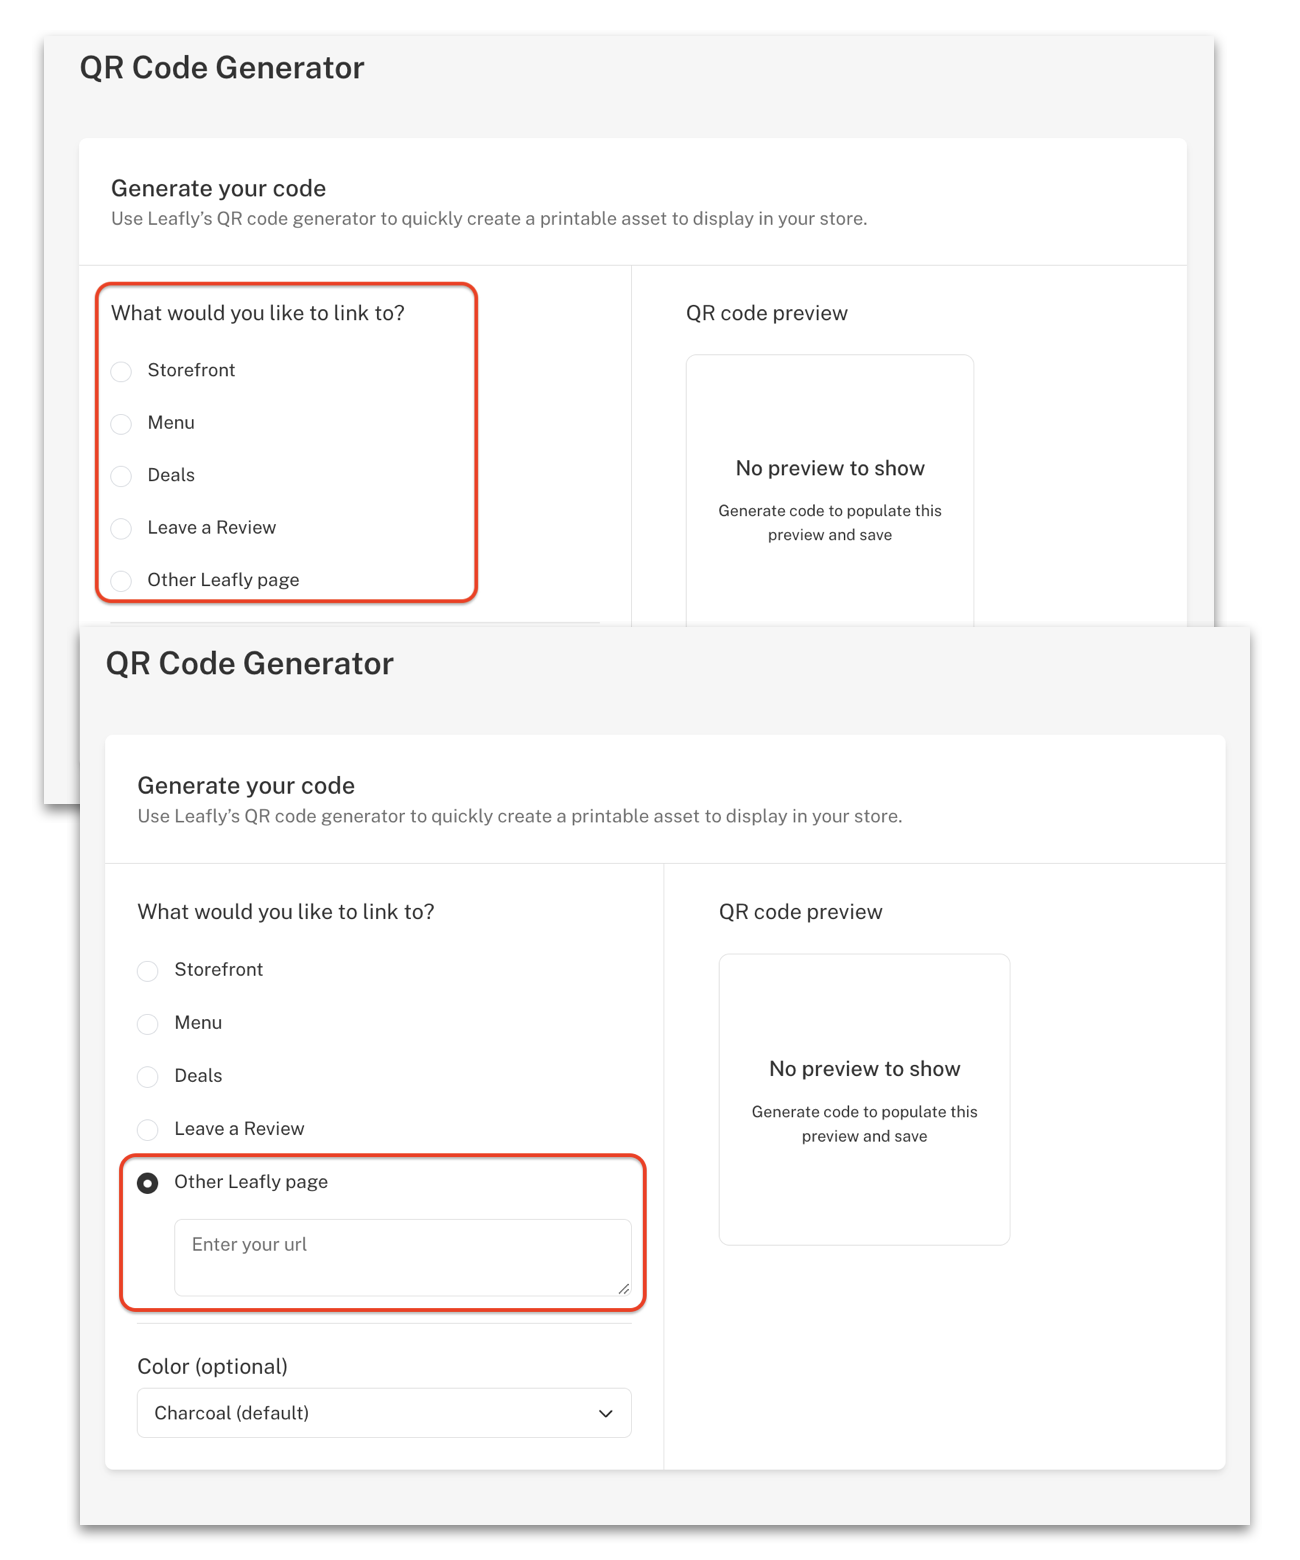Open the Charcoal (default) color dropdown

pyautogui.click(x=384, y=1413)
